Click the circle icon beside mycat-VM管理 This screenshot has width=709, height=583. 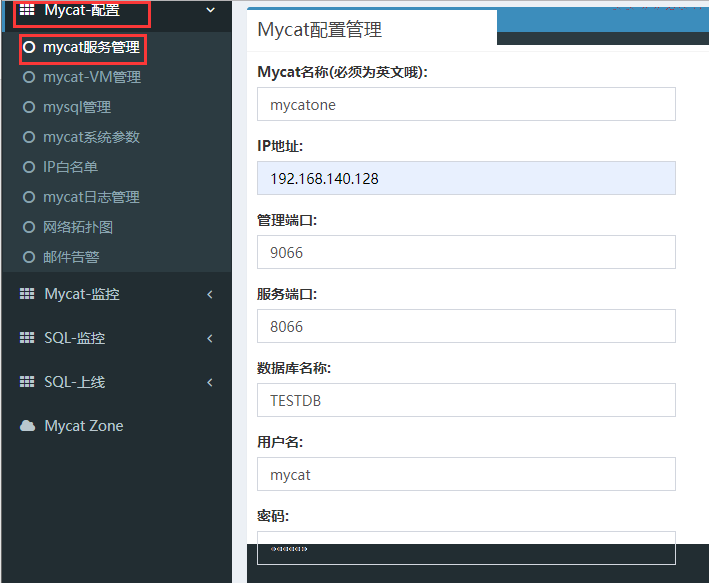tap(29, 77)
